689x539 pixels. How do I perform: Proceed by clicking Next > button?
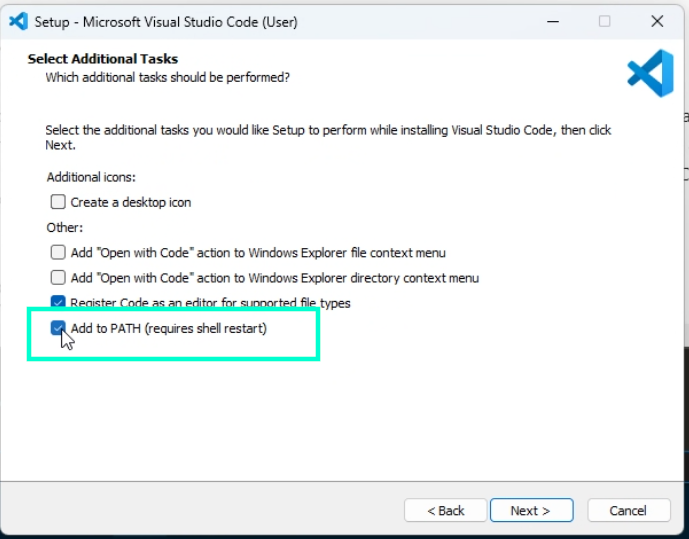coord(530,510)
